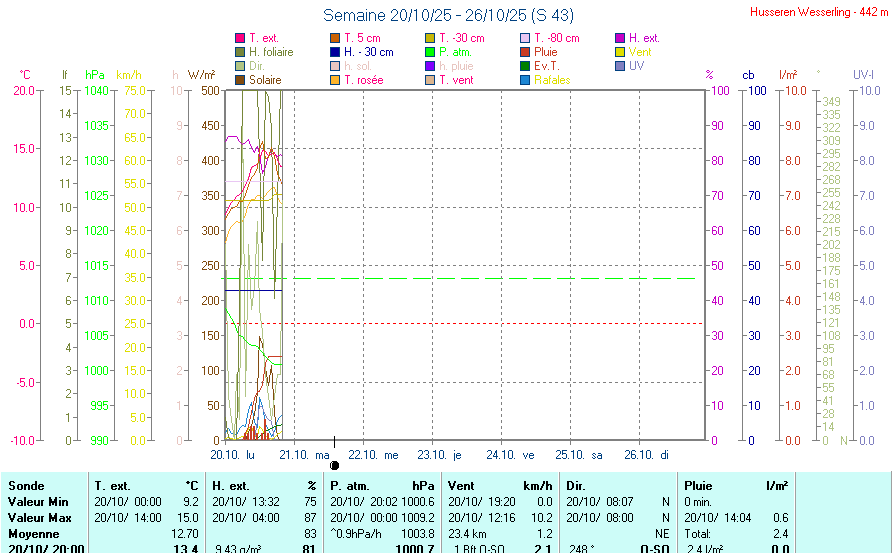892x553 pixels.
Task: Select the 22.10. me day label
Action: [374, 455]
